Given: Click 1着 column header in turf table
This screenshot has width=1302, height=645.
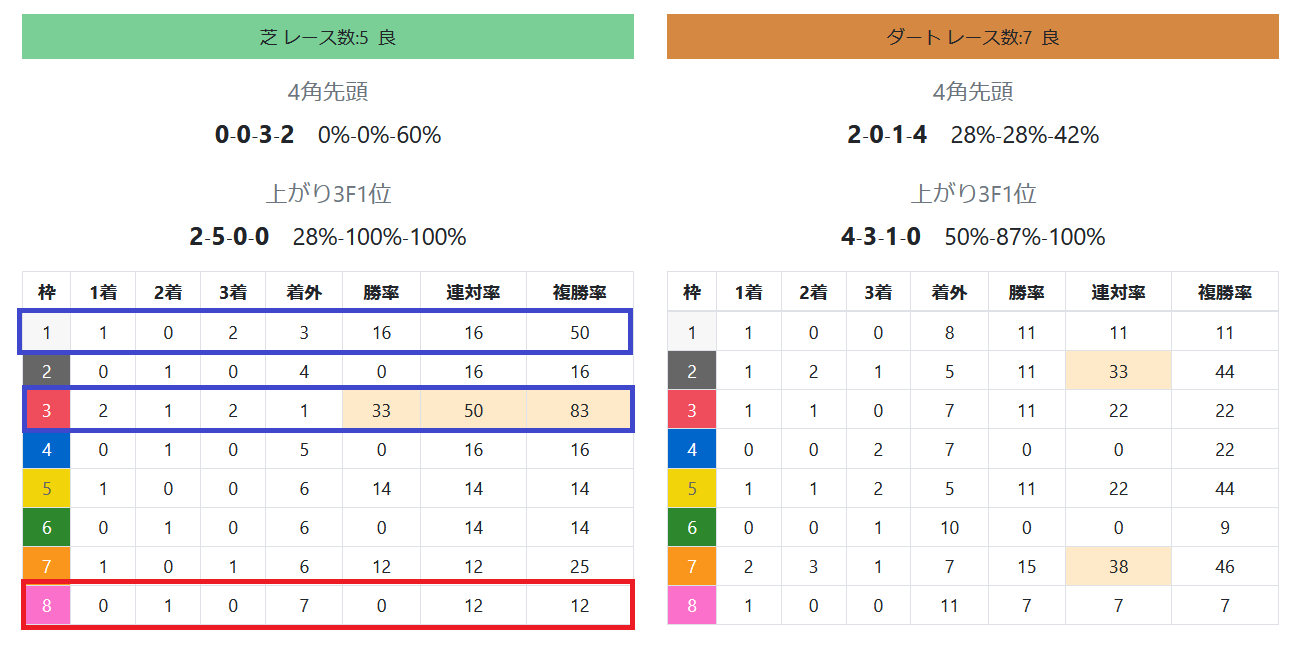Looking at the screenshot, I should tap(103, 292).
